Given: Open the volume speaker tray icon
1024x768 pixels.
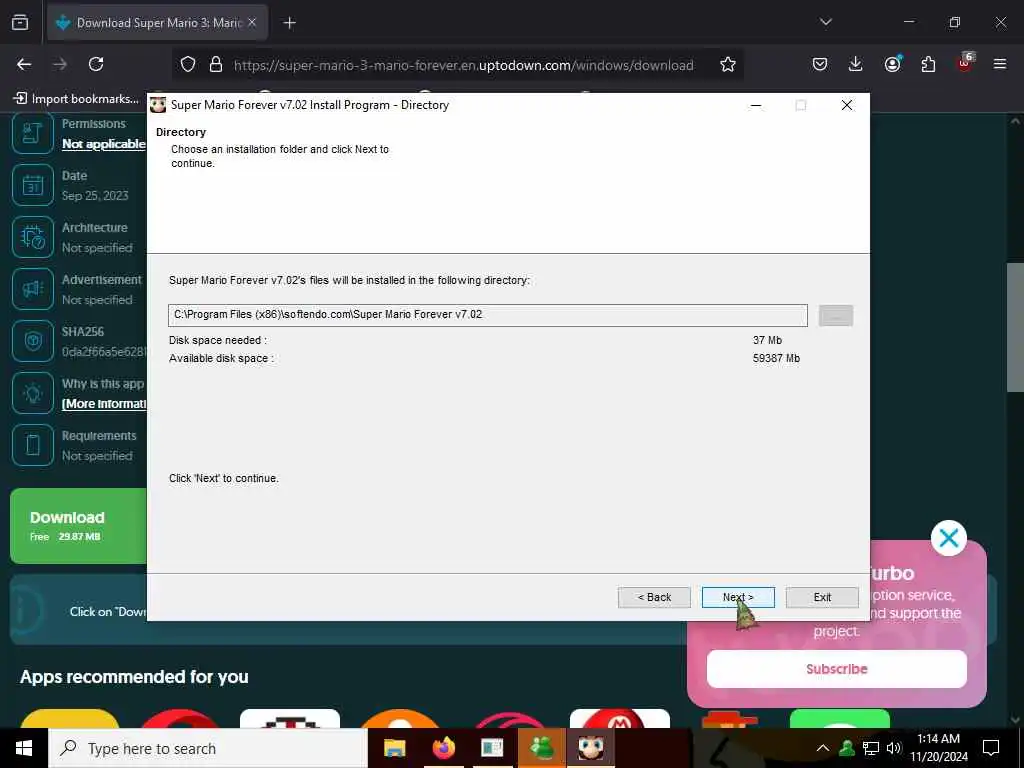Looking at the screenshot, I should click(893, 748).
